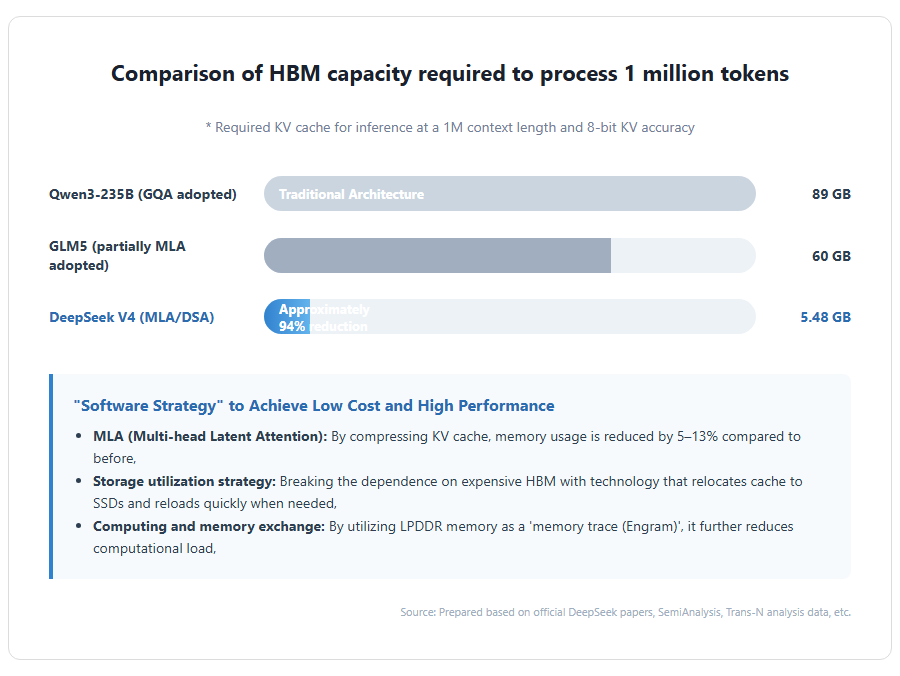Open the DeepSeek V4 (MLA/DSA) label
The height and width of the screenshot is (676, 900).
[131, 317]
